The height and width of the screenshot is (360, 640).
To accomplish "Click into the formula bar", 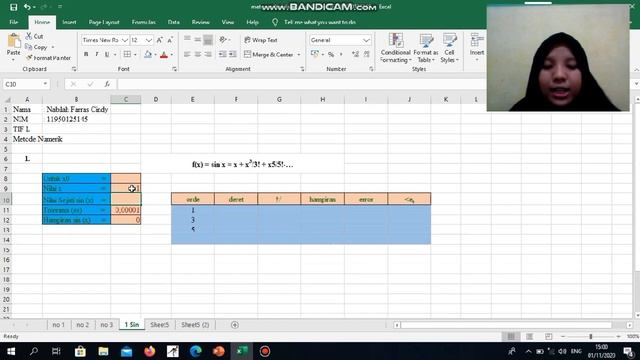I will (x=302, y=84).
